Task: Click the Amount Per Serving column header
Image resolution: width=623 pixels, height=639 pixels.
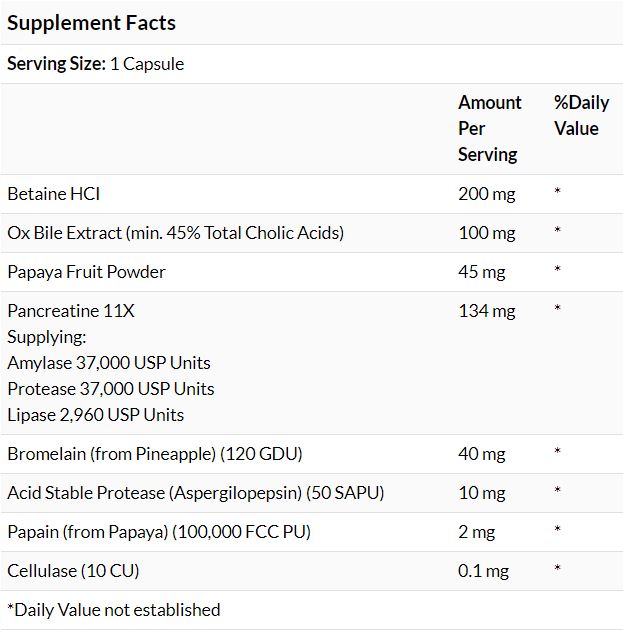Action: coord(489,129)
